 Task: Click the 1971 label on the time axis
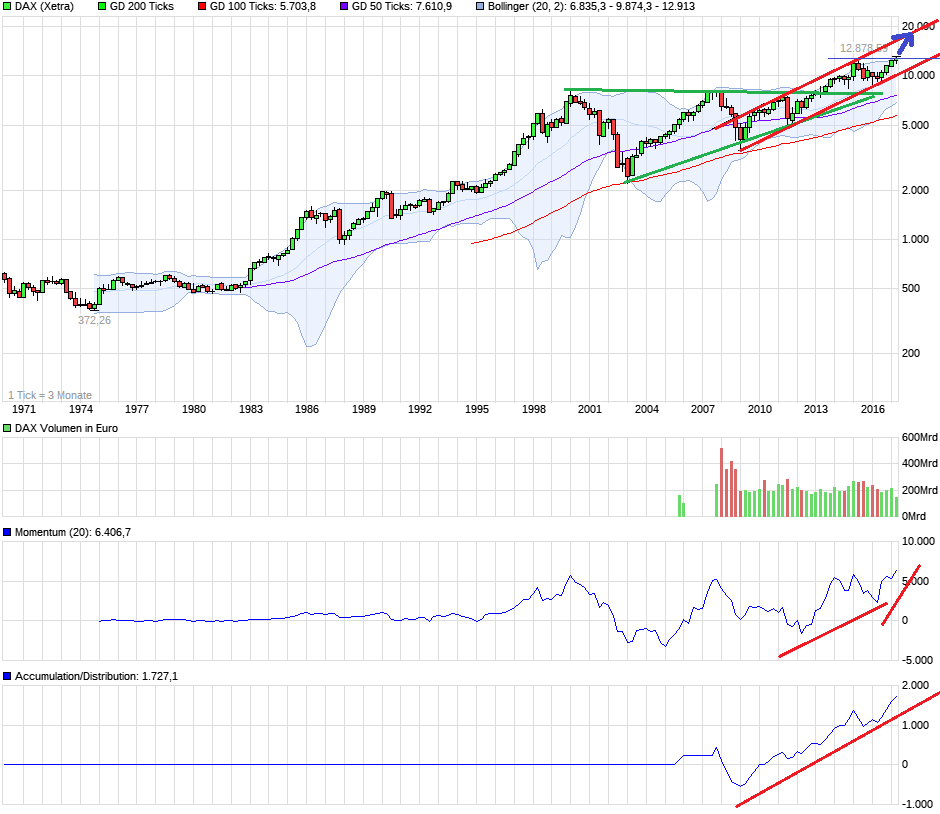click(24, 409)
